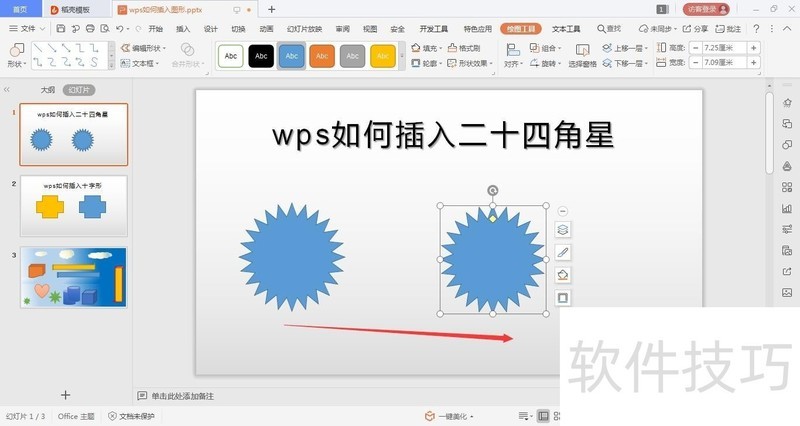Viewport: 800px width, 426px height.
Task: Open the 旋转 (Rotate) dropdown
Action: 545,63
